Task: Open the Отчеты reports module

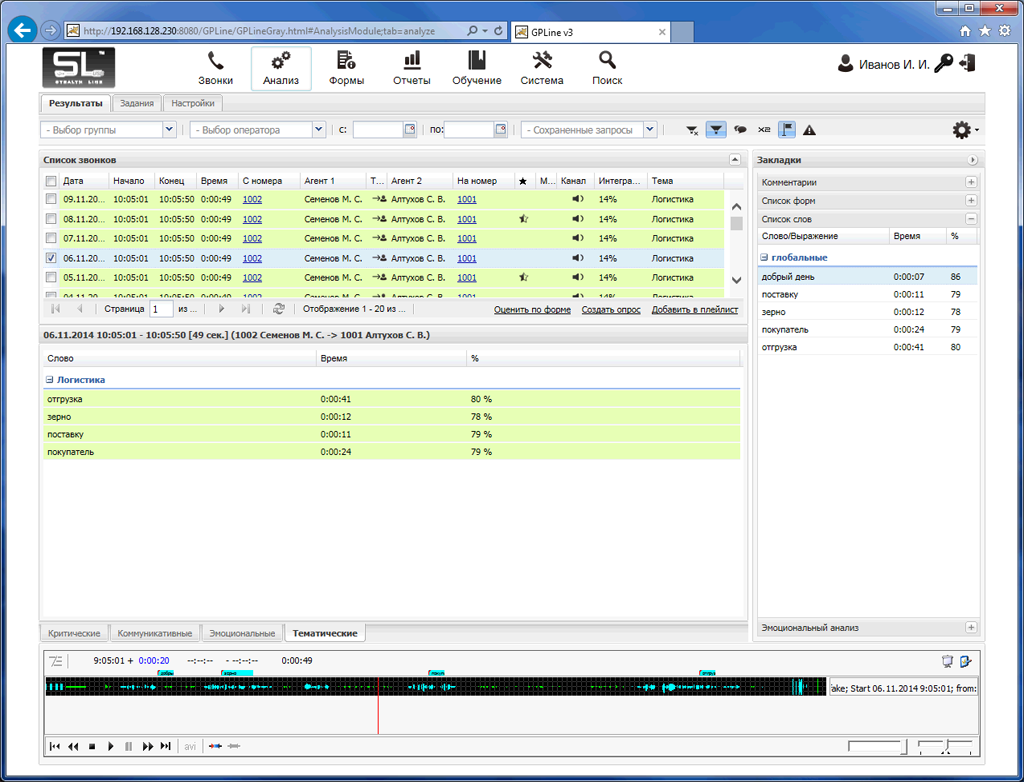Action: (x=411, y=68)
